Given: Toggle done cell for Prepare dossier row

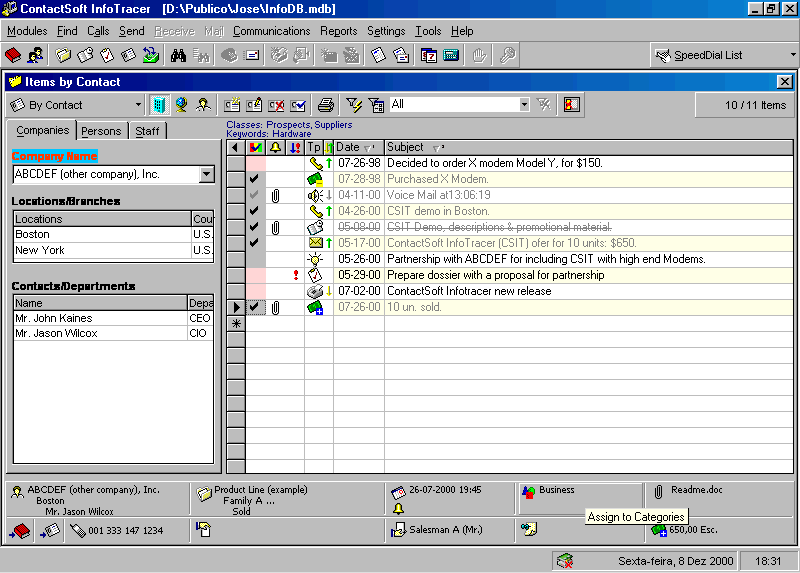Looking at the screenshot, I should (x=256, y=275).
